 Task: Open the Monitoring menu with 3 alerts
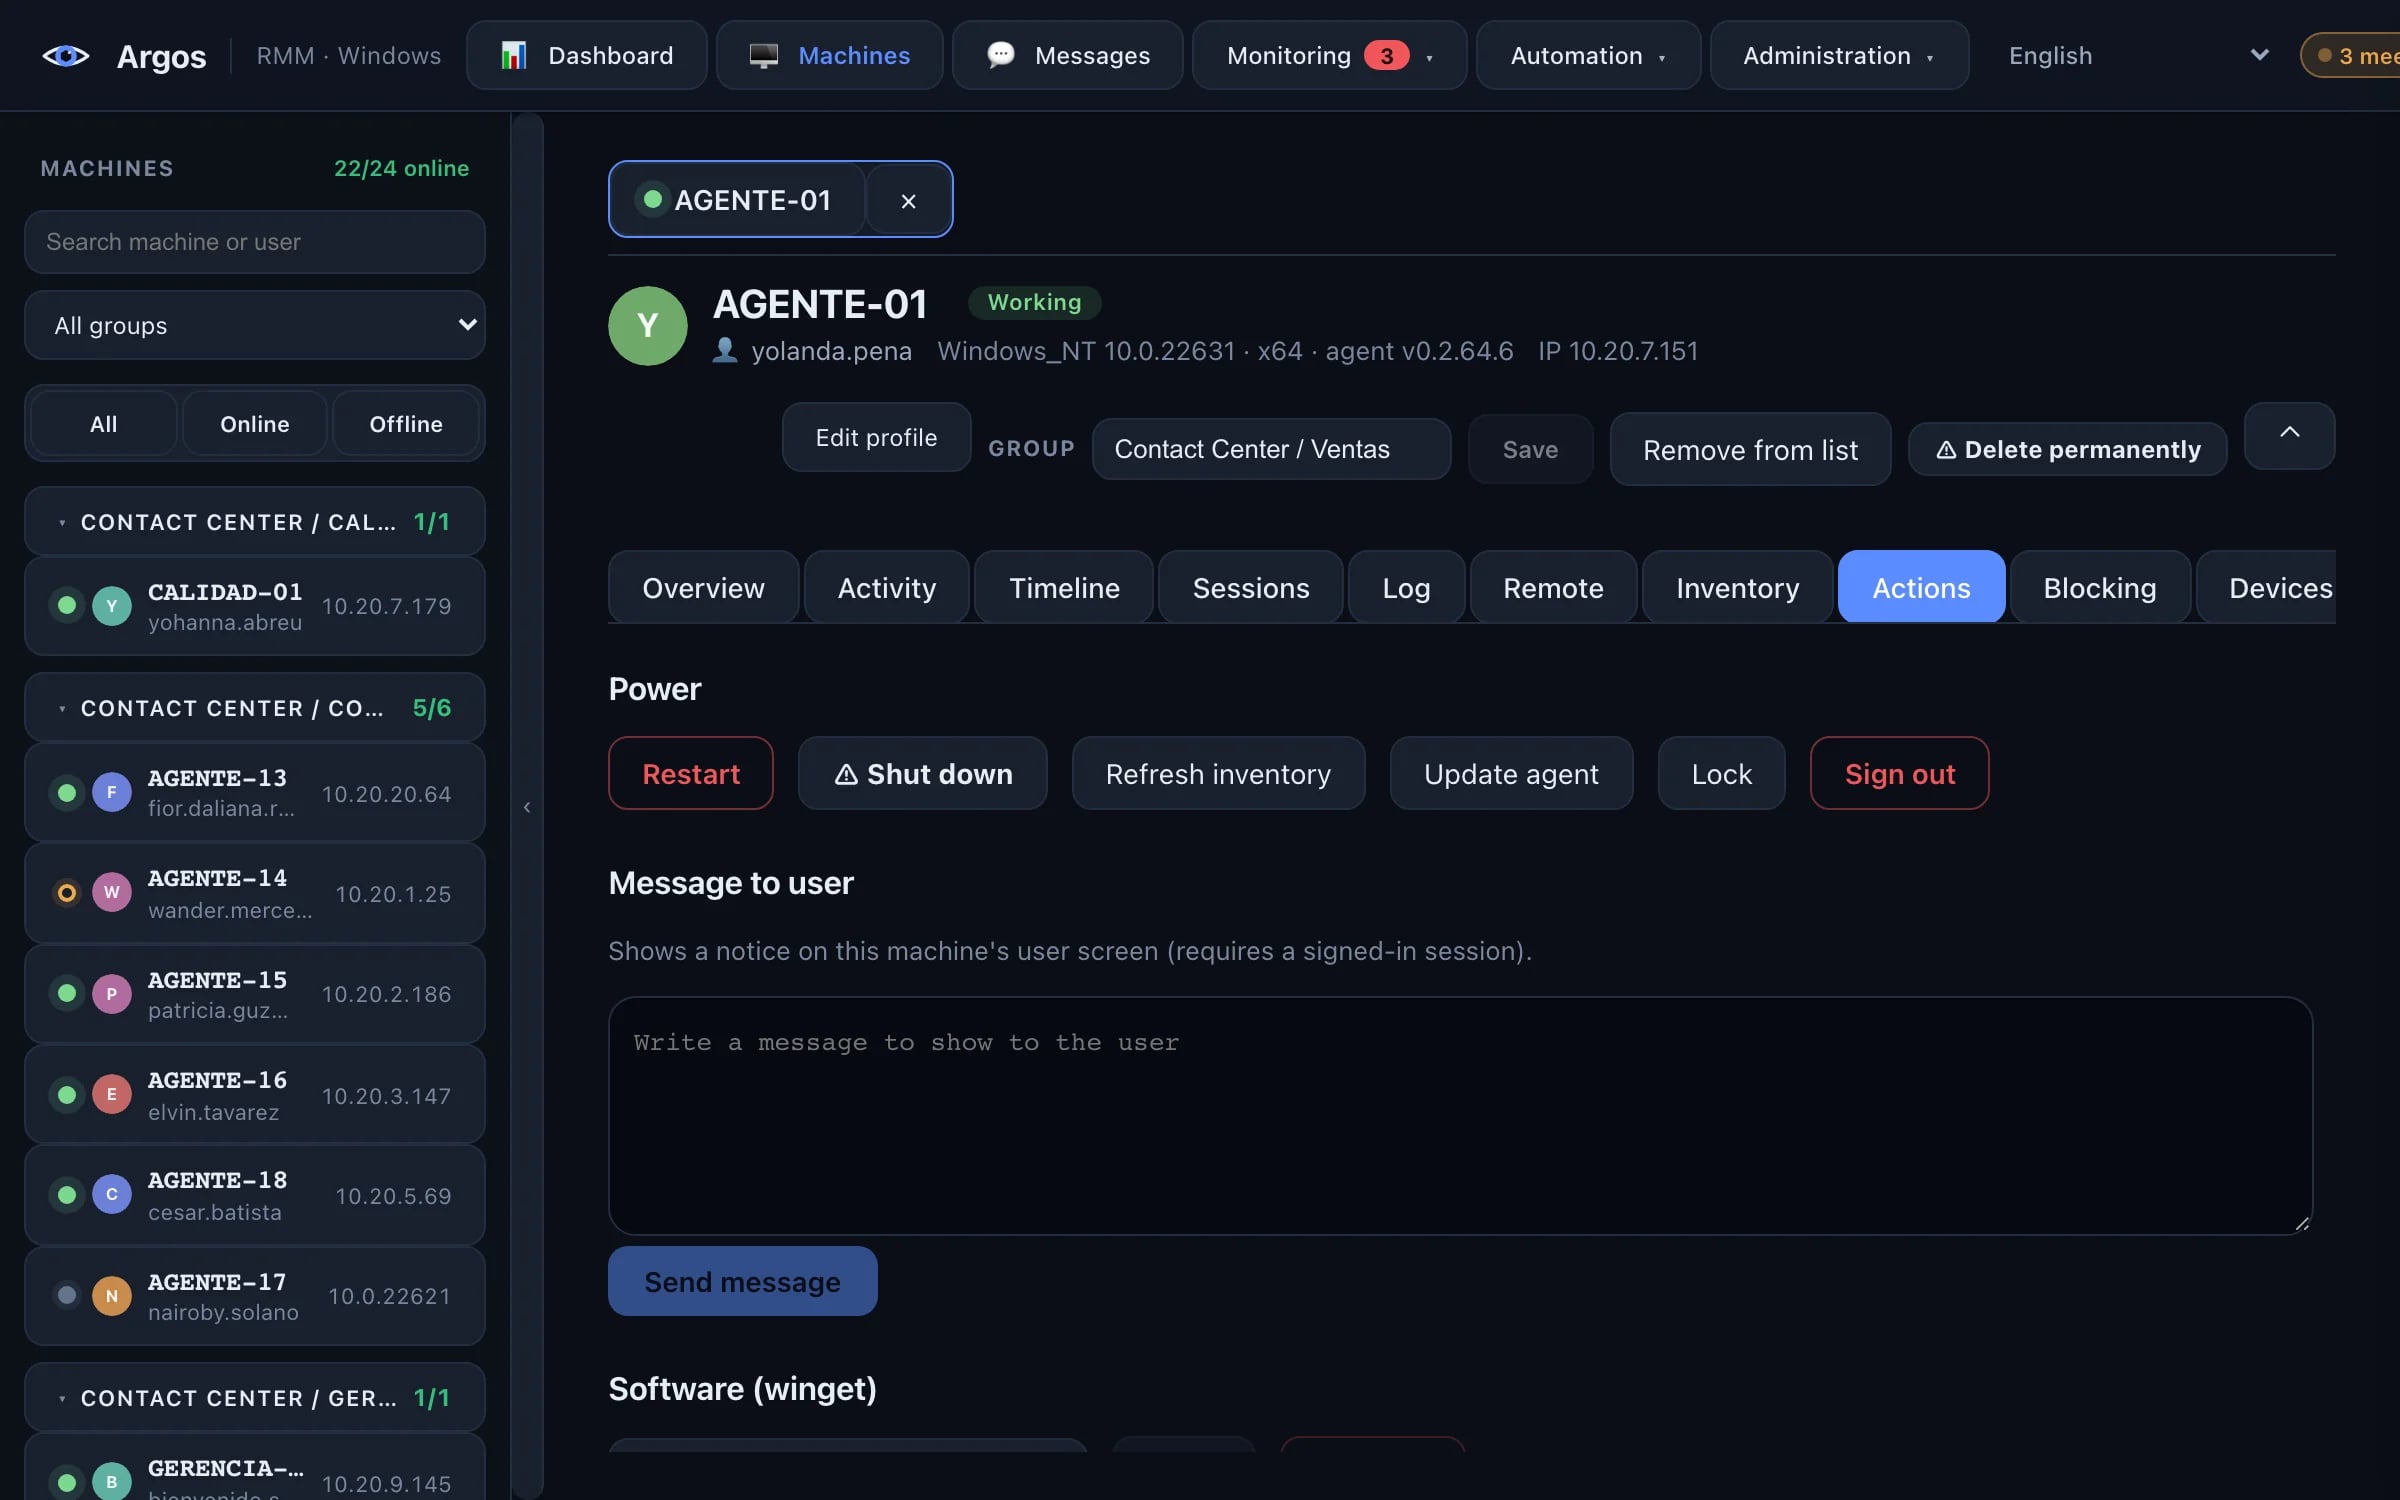(x=1329, y=56)
